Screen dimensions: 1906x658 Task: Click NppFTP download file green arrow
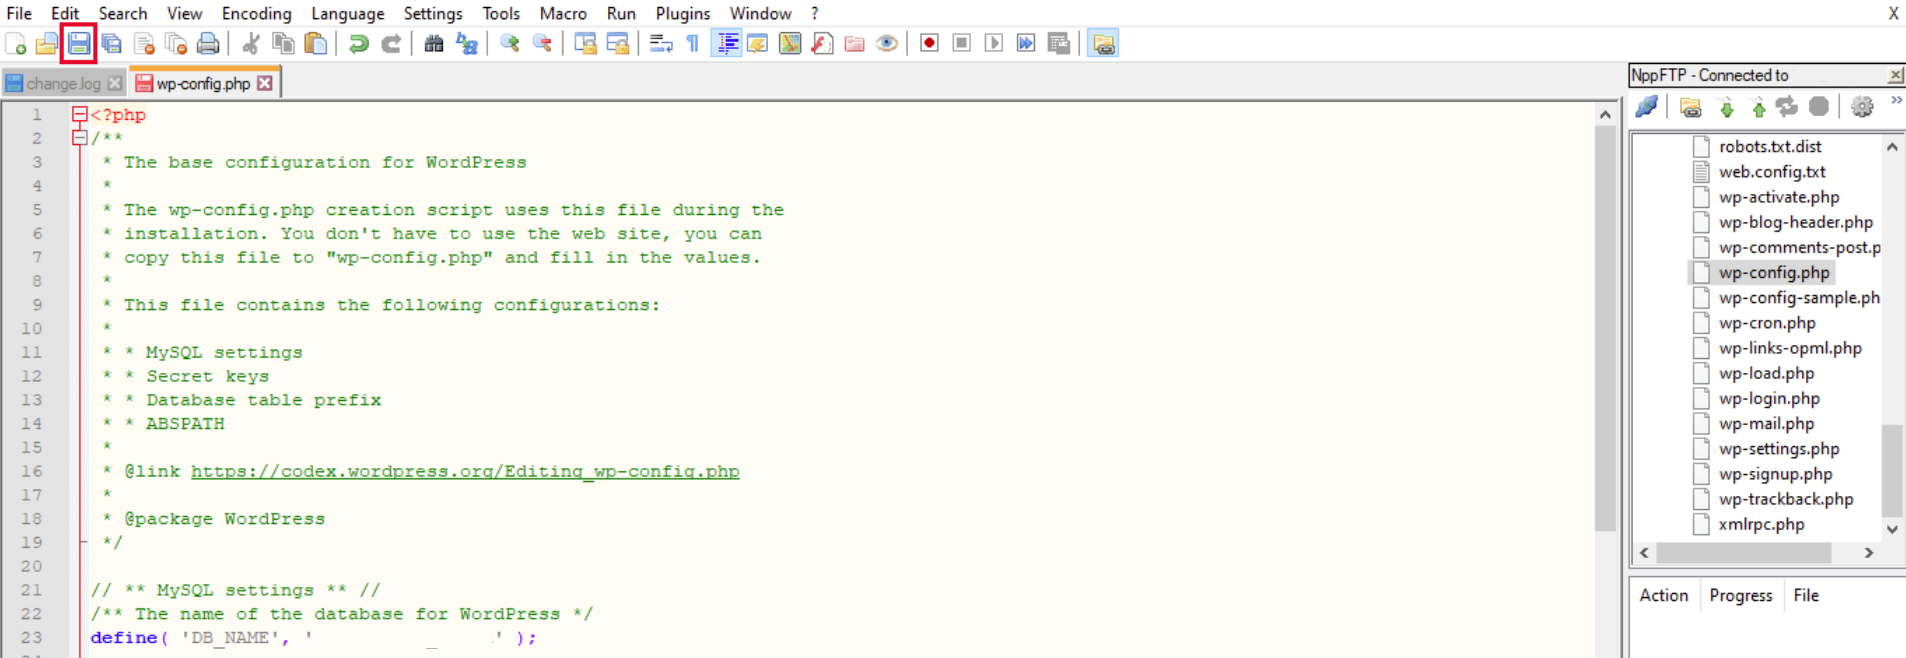tap(1726, 107)
